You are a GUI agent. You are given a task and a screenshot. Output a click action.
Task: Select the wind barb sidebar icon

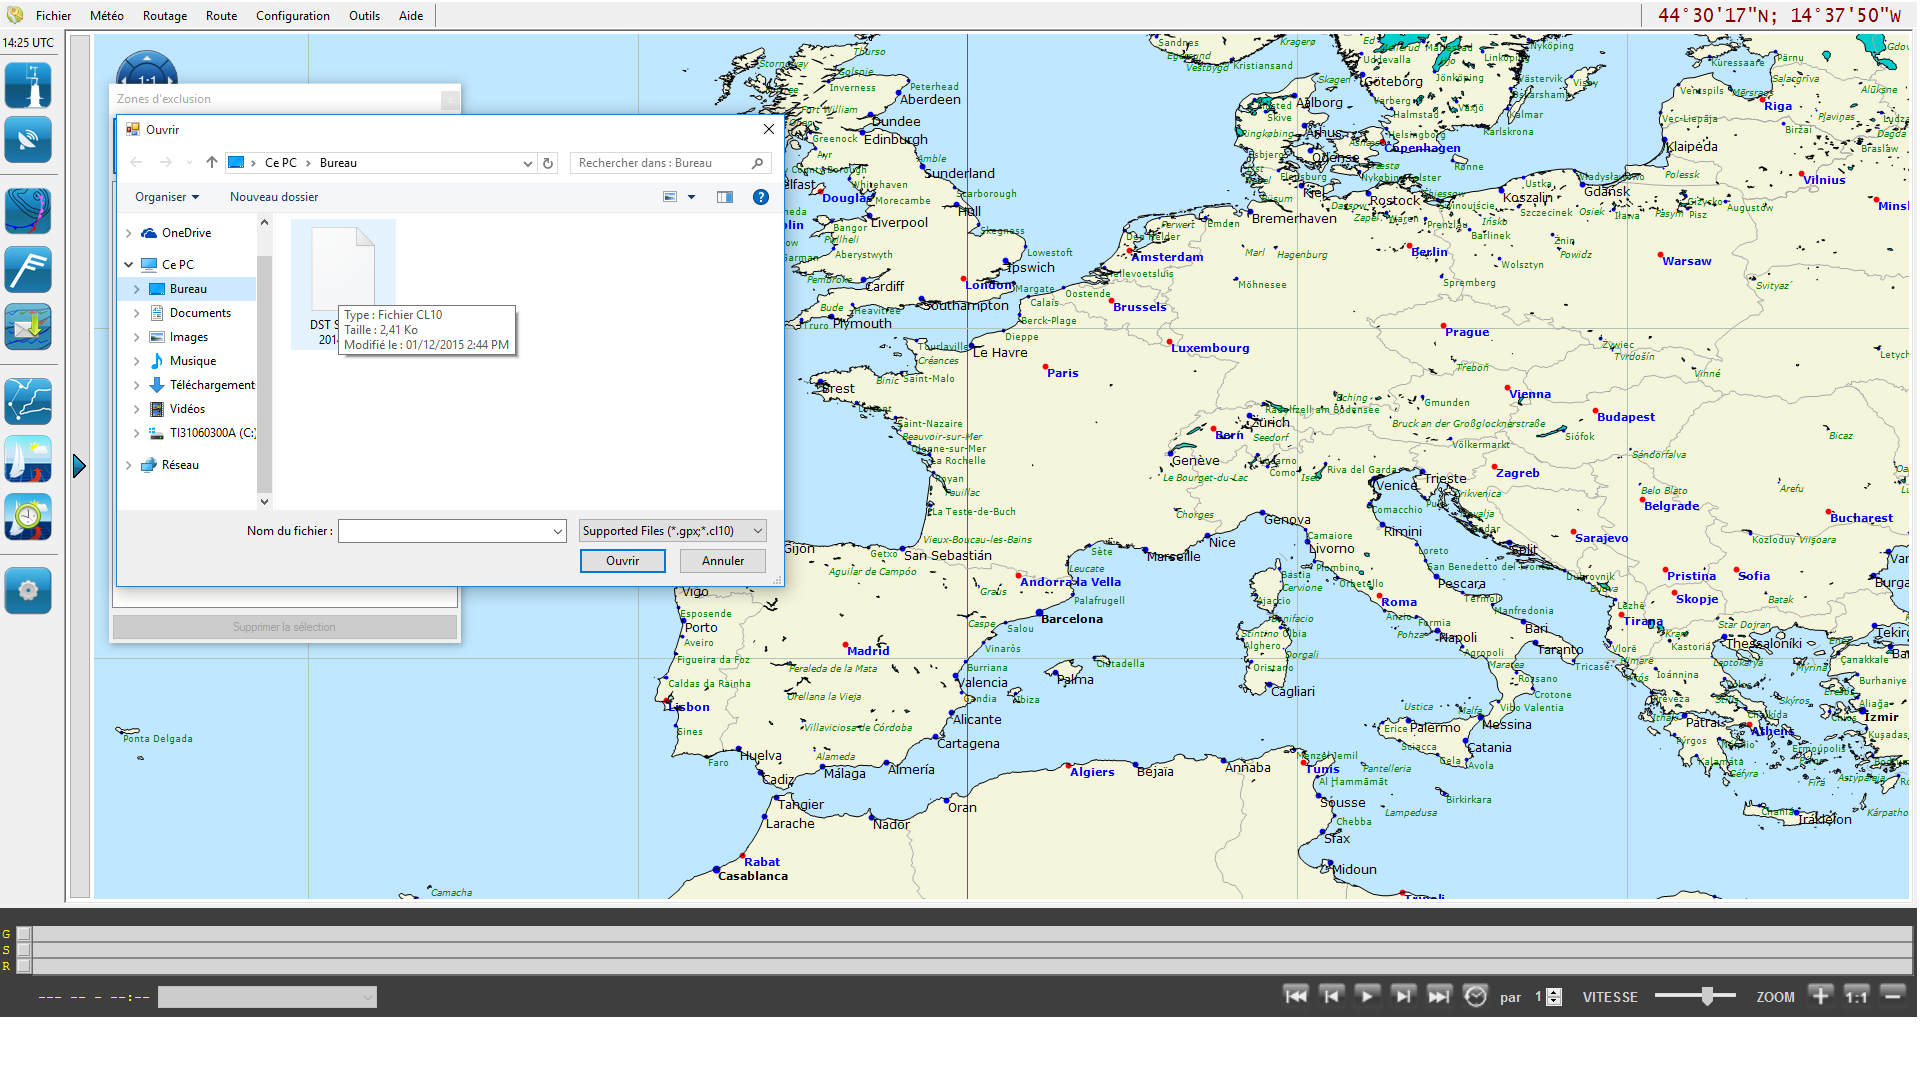(28, 269)
